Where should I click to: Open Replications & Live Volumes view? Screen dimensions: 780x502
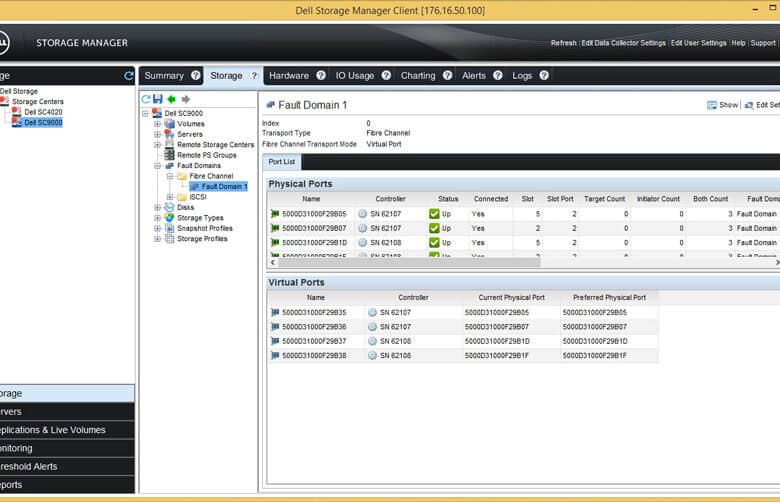click(x=67, y=430)
